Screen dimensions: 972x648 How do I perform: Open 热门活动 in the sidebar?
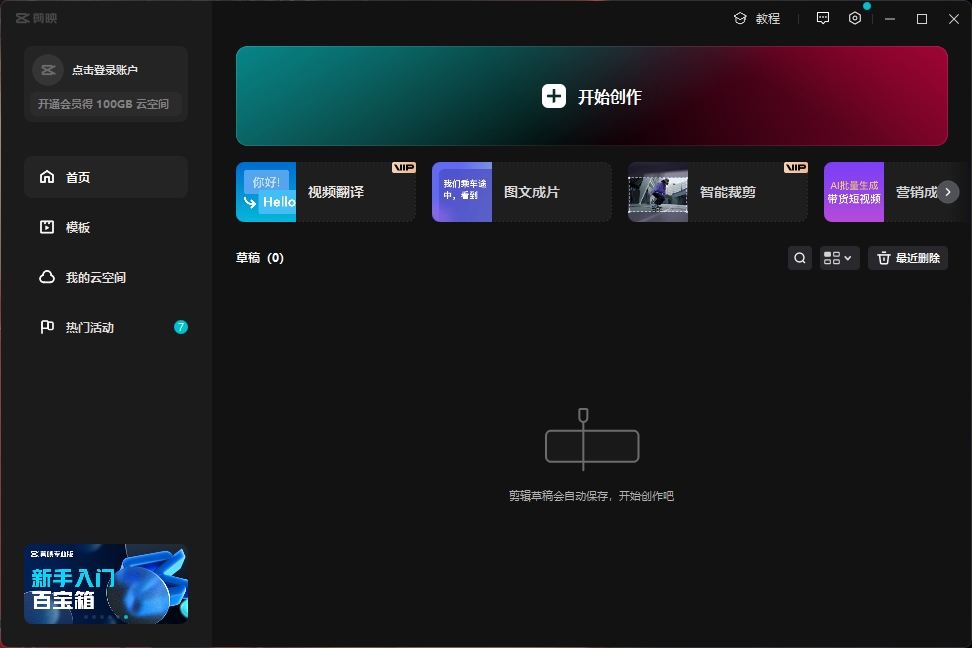tap(90, 327)
